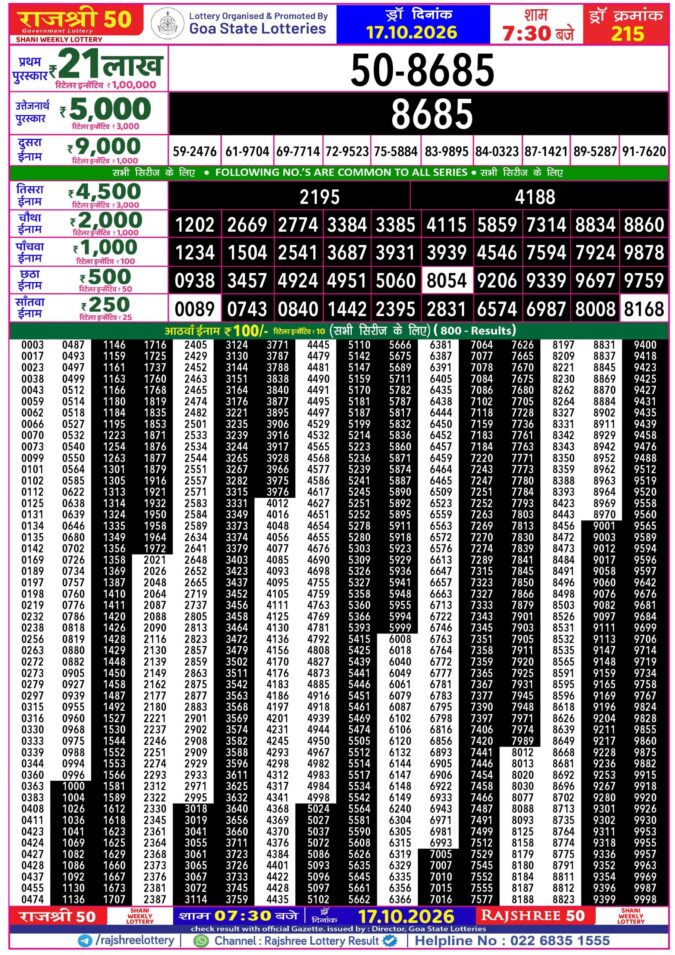Click fourth prize amount ₹2,000

(x=106, y=220)
